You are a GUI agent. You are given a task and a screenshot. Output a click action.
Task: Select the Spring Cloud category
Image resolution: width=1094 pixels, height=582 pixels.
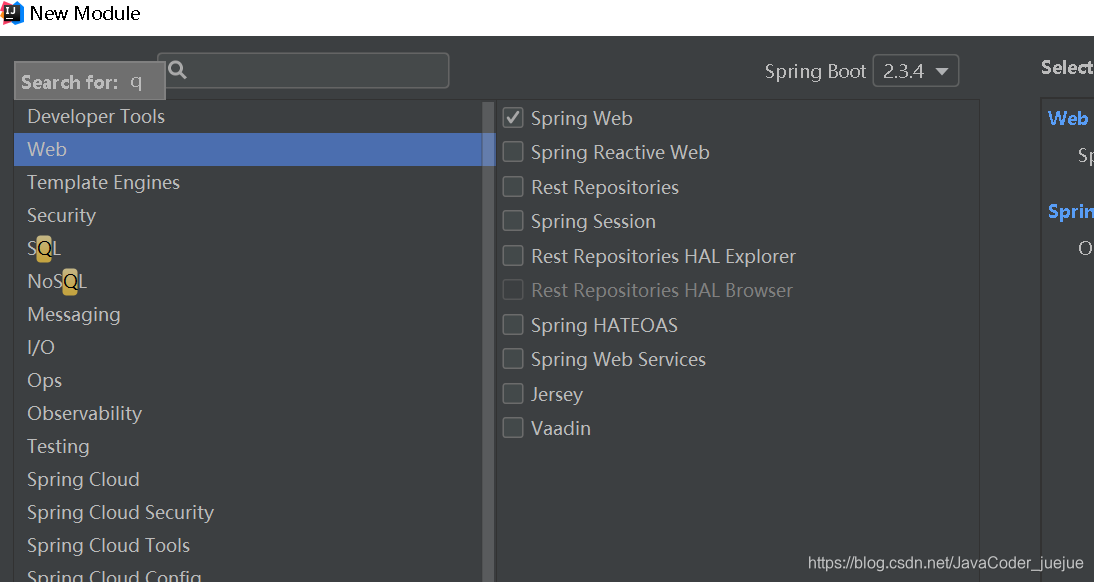click(248, 479)
